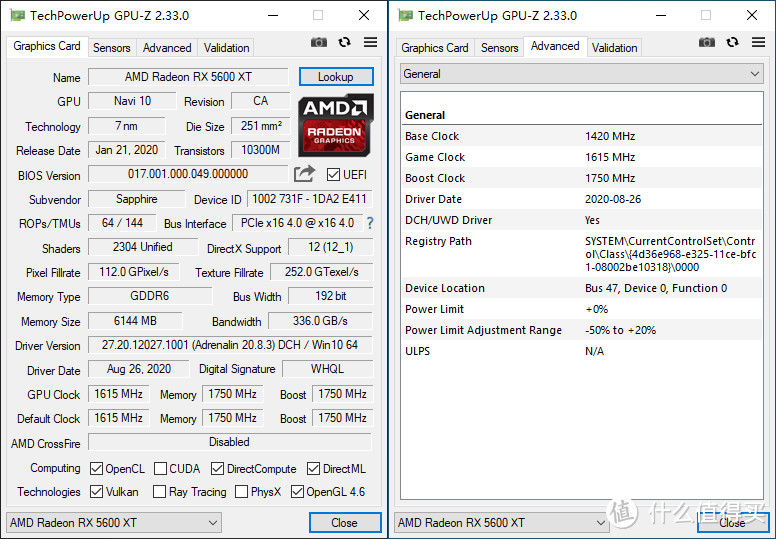Switch to Advanced tab in left window
Image resolution: width=776 pixels, height=539 pixels.
[x=167, y=48]
